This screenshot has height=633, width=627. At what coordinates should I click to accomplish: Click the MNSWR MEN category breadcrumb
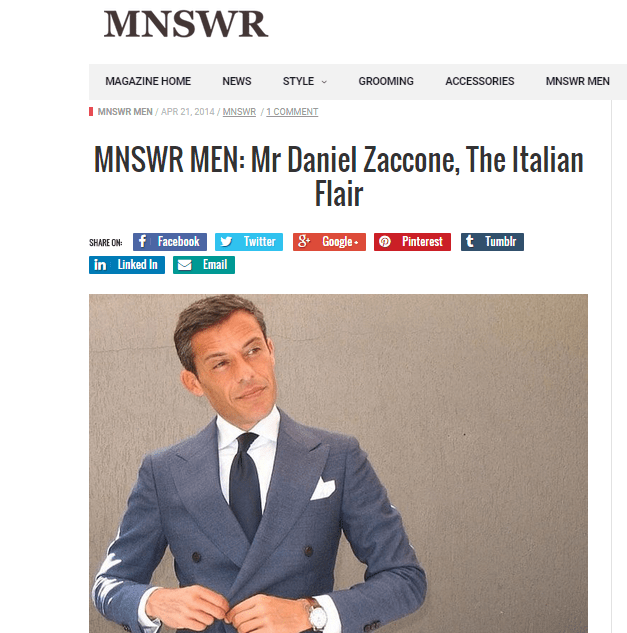pyautogui.click(x=125, y=112)
